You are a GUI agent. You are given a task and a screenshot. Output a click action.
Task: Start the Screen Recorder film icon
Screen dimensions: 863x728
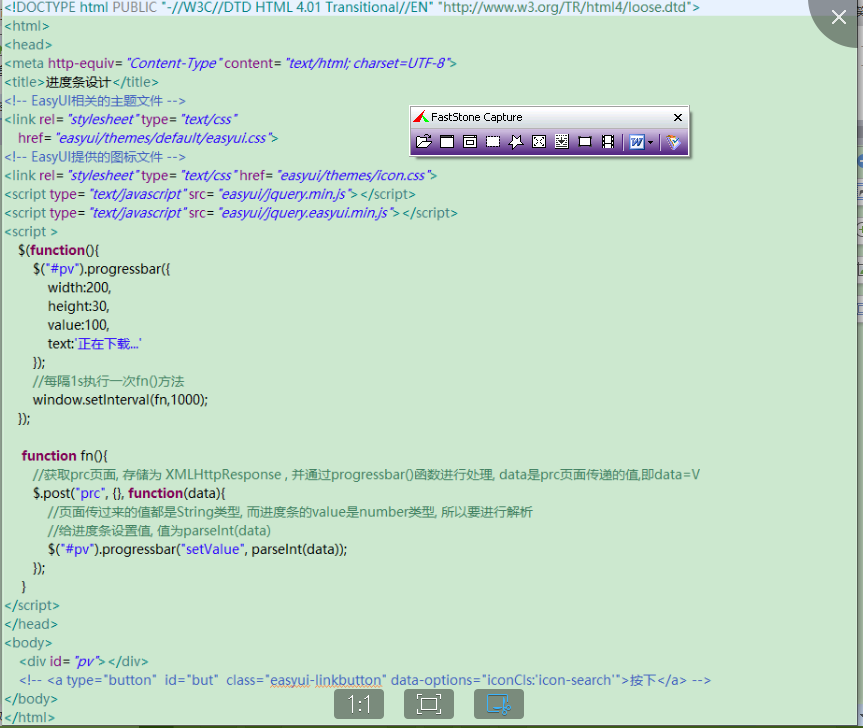pos(608,142)
